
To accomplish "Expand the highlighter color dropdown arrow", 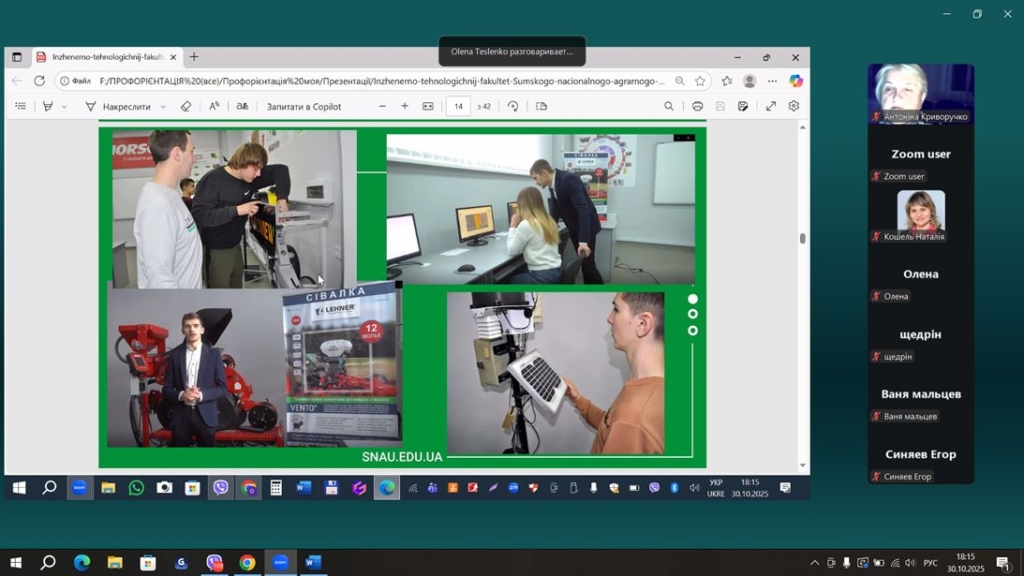I will [x=65, y=106].
